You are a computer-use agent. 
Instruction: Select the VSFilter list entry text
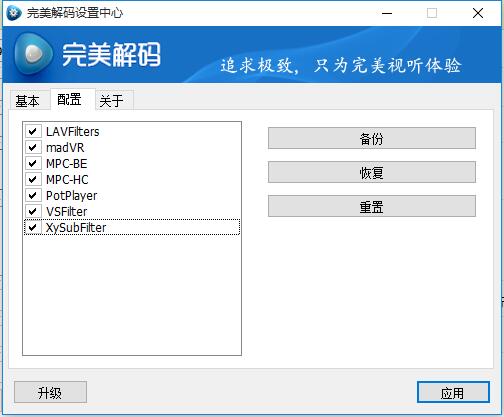[x=67, y=212]
